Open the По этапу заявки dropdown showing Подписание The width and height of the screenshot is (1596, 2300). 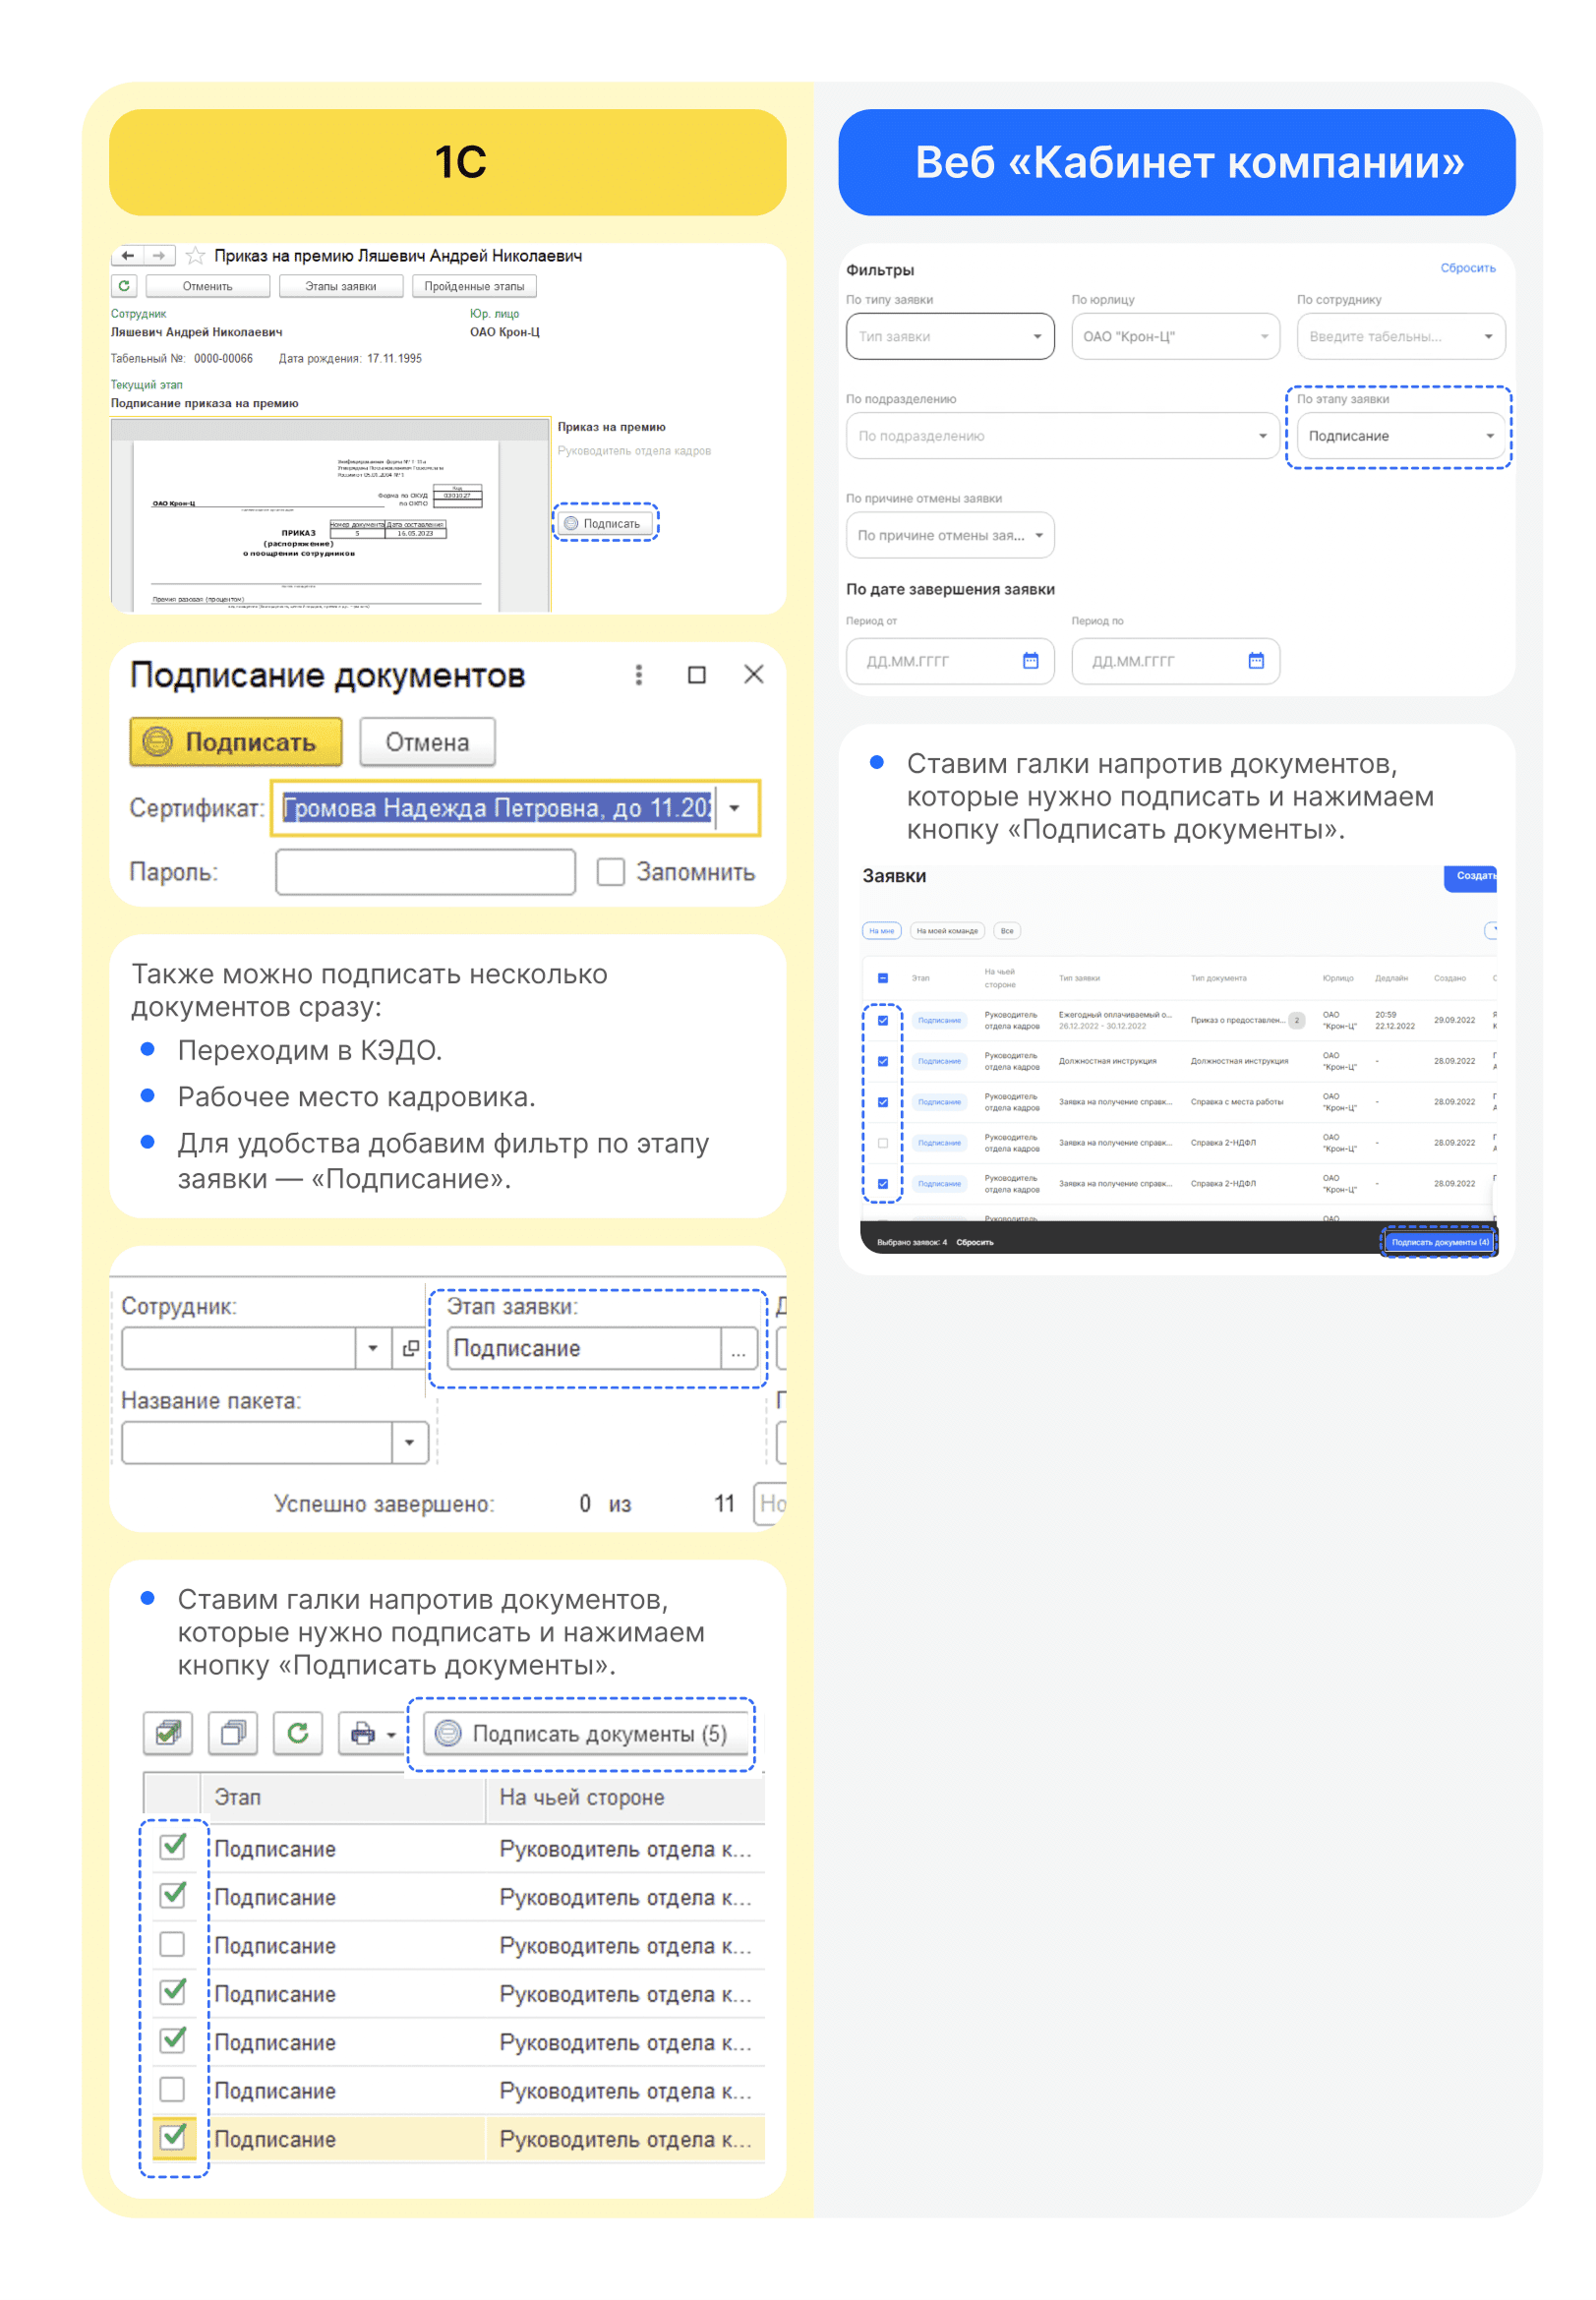click(x=1401, y=436)
